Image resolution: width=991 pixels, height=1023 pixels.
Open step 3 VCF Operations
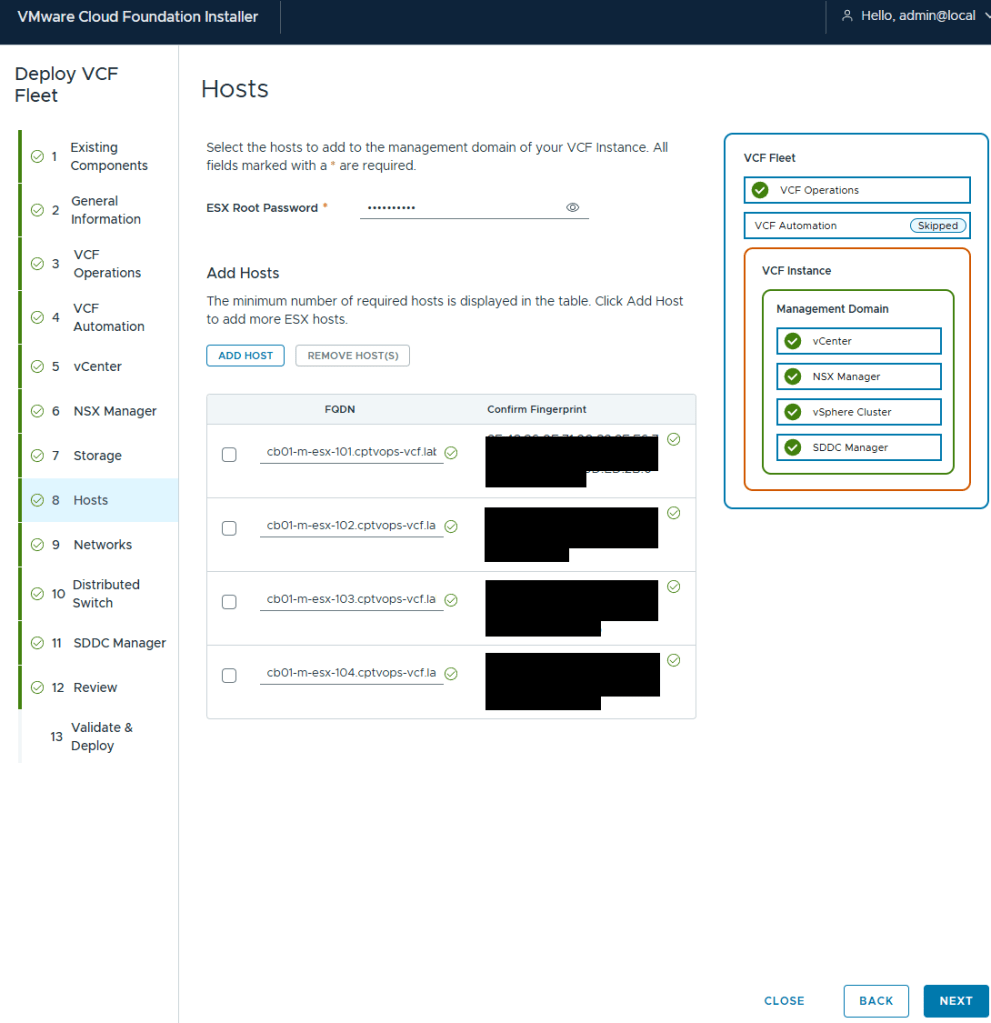pos(99,264)
